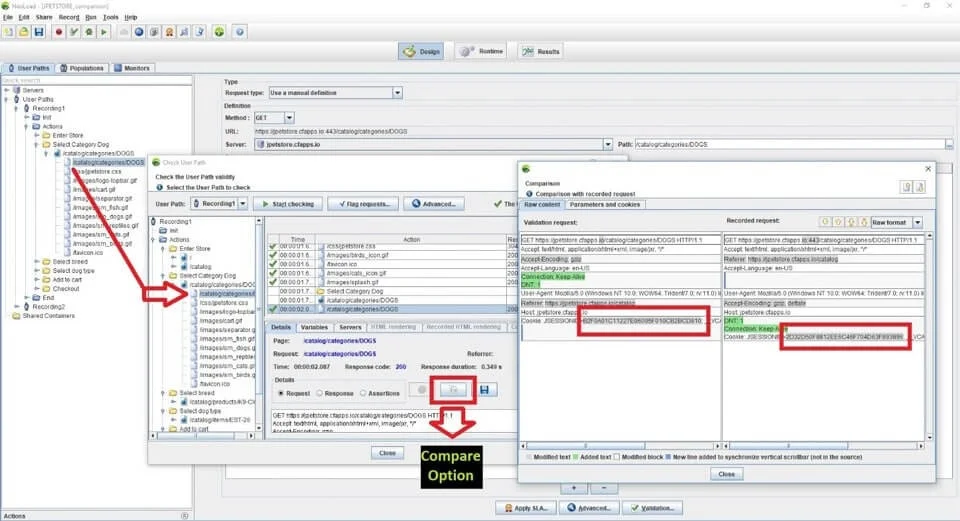The image size is (960, 521).
Task: Click horizontal scrollbar under Validation request pane
Action: tap(620, 446)
